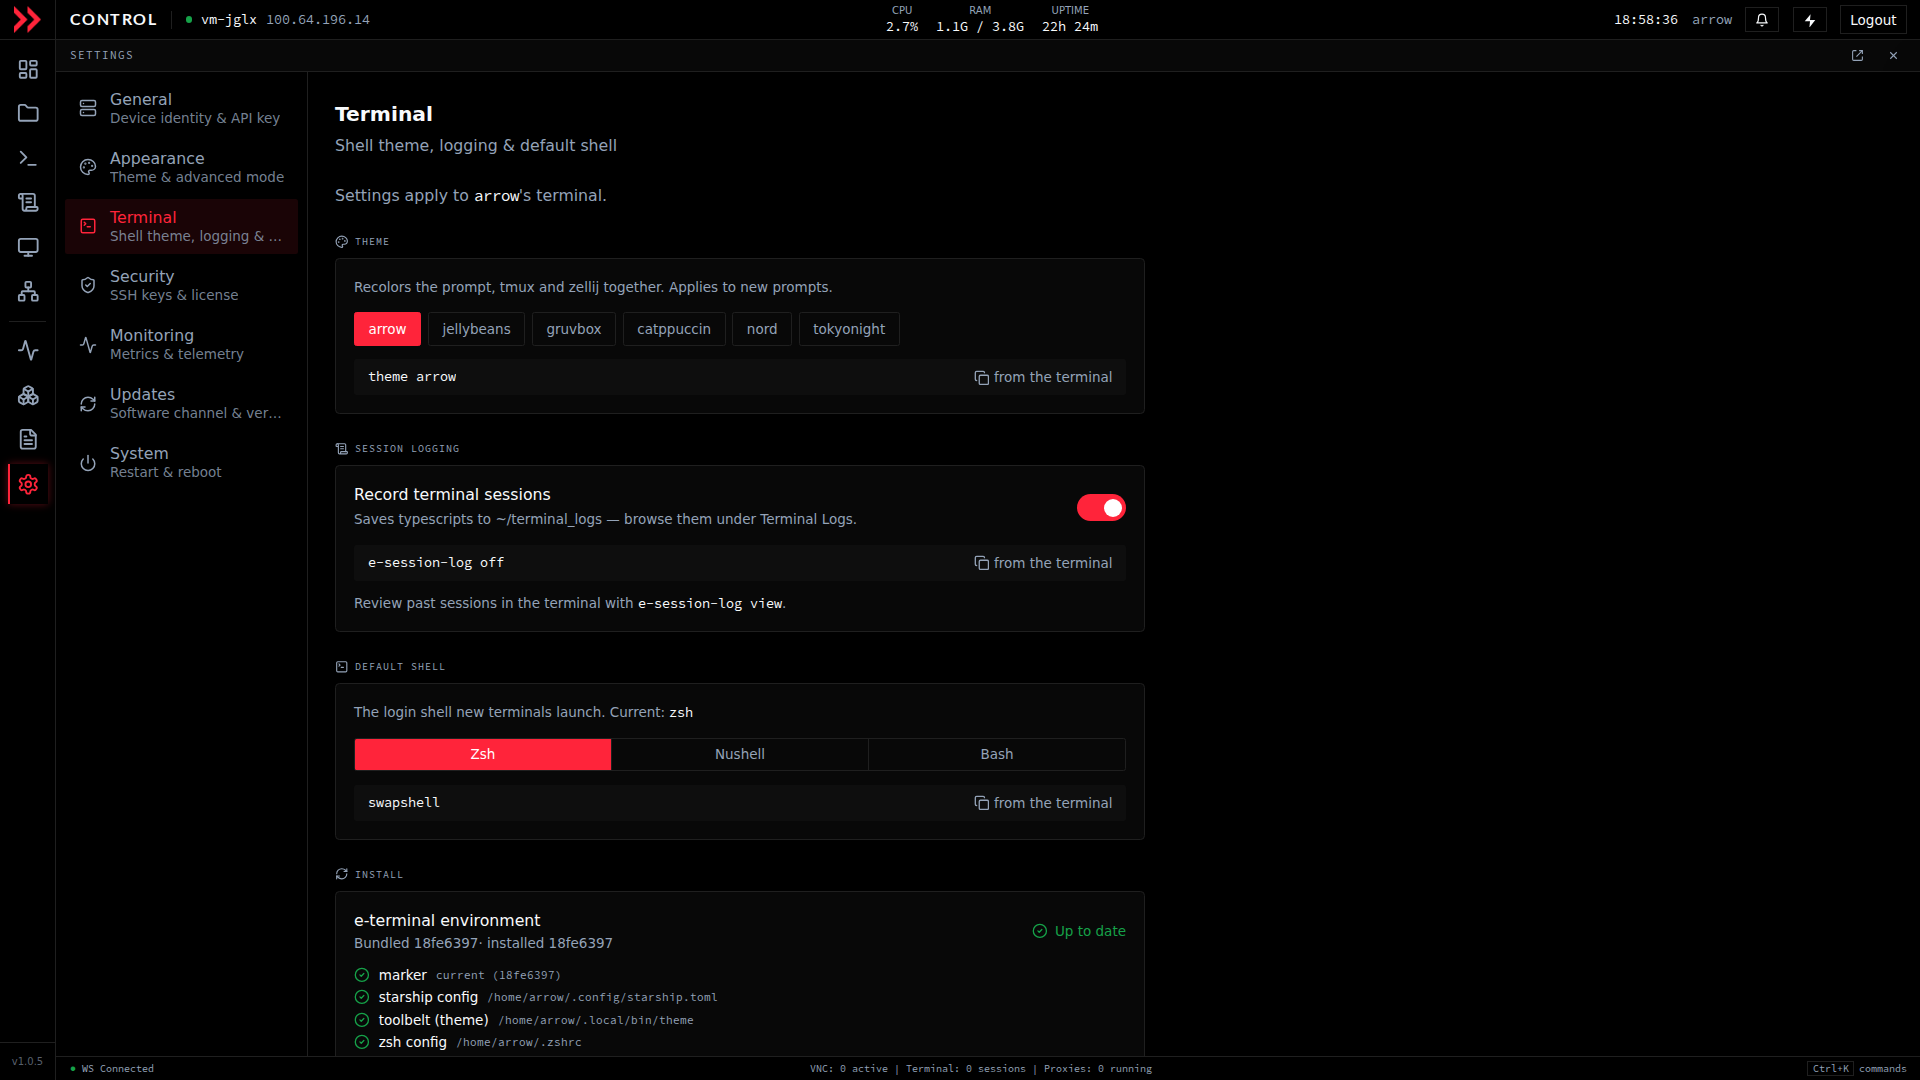Click the vm-jglx host name
This screenshot has width=1920, height=1080.
(229, 20)
